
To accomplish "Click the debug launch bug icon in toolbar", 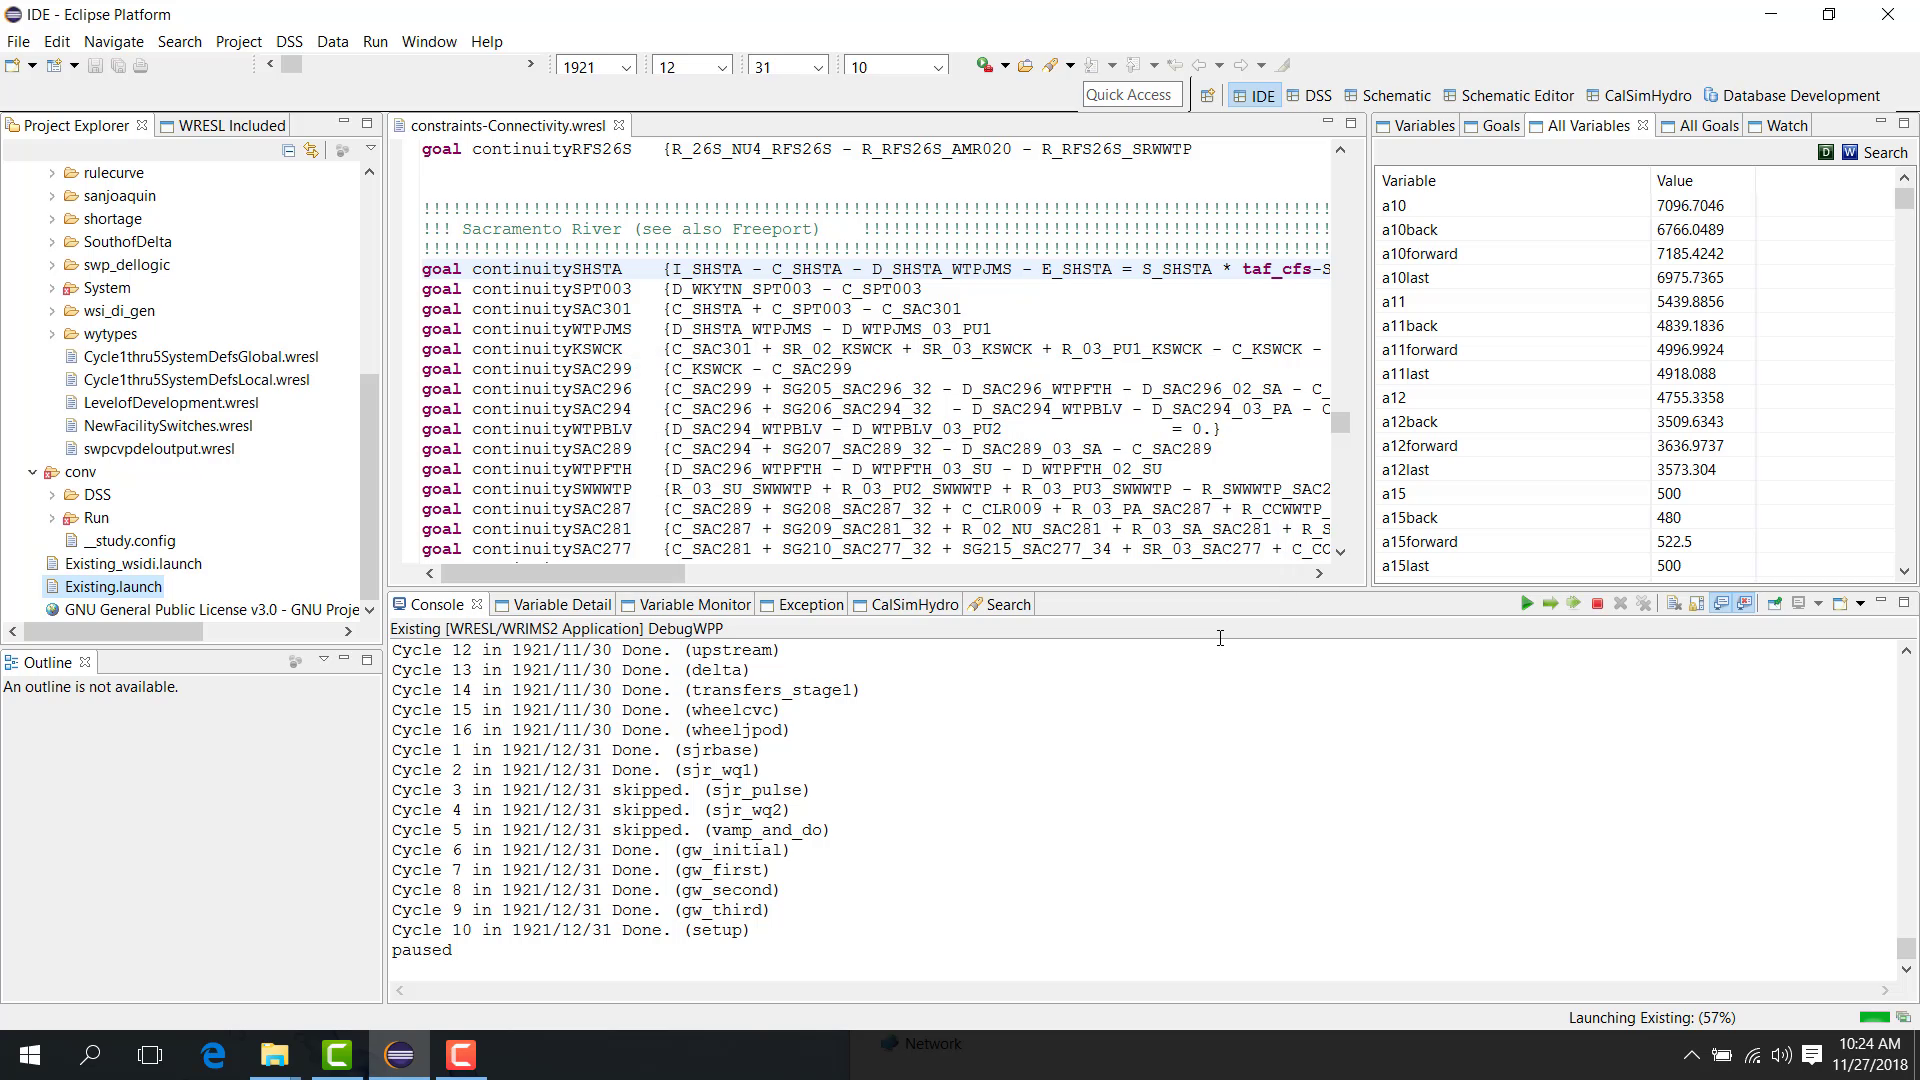I will (985, 65).
